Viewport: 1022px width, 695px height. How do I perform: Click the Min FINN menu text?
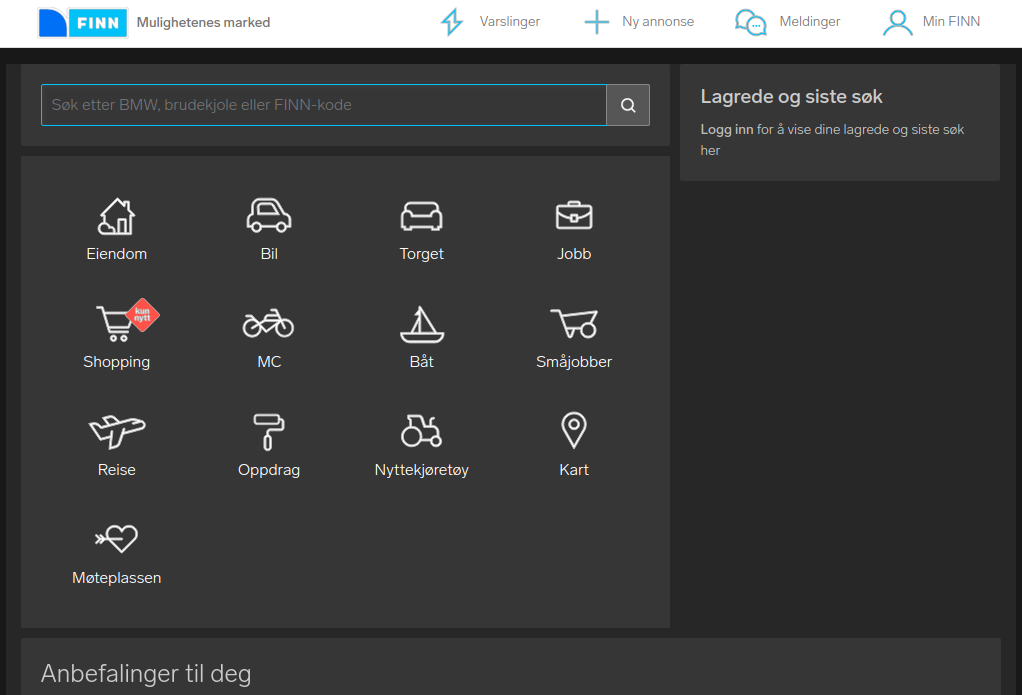pyautogui.click(x=952, y=22)
